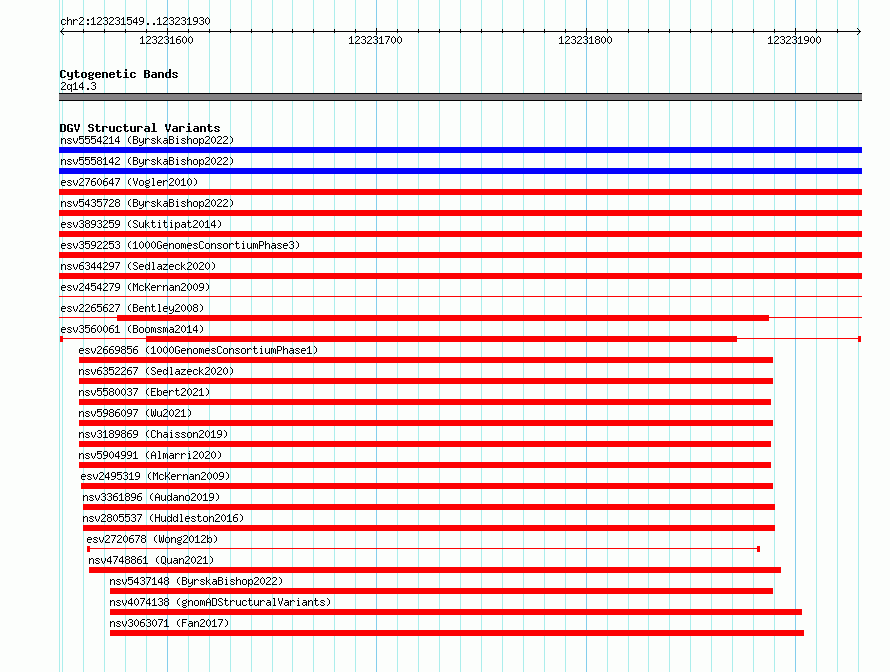Select the 2q14.3 band label
This screenshot has height=672, width=890.
click(x=78, y=86)
